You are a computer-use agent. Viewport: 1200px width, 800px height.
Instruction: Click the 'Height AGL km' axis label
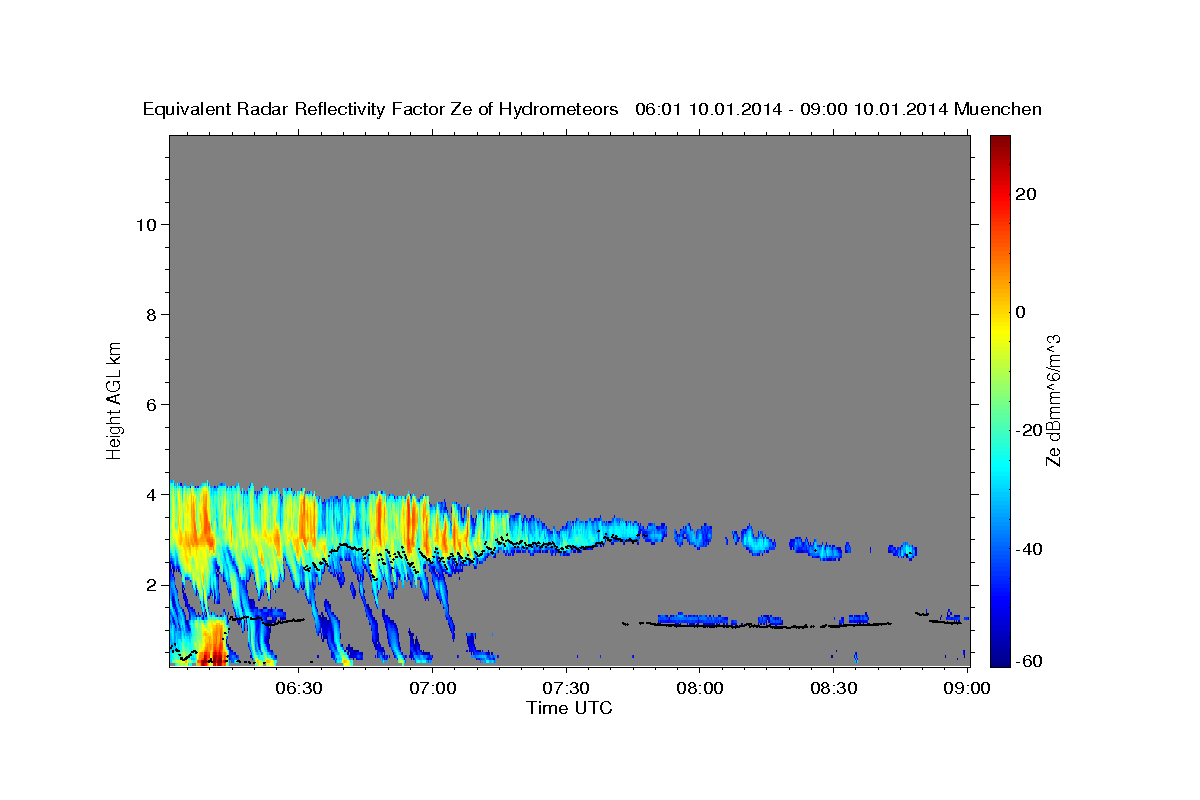114,399
